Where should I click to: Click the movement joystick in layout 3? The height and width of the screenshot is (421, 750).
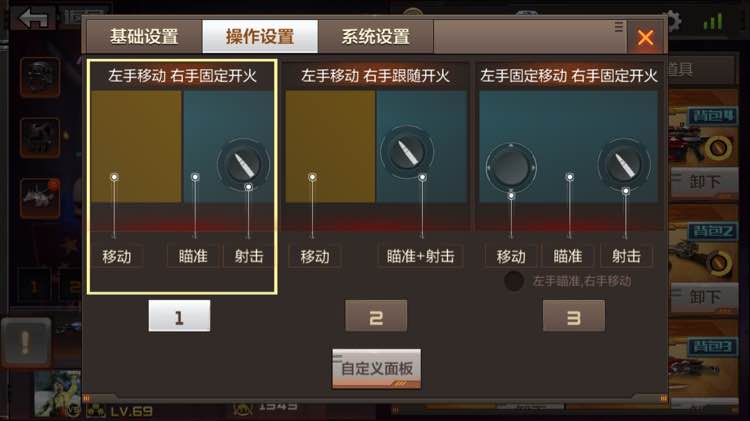click(x=511, y=168)
